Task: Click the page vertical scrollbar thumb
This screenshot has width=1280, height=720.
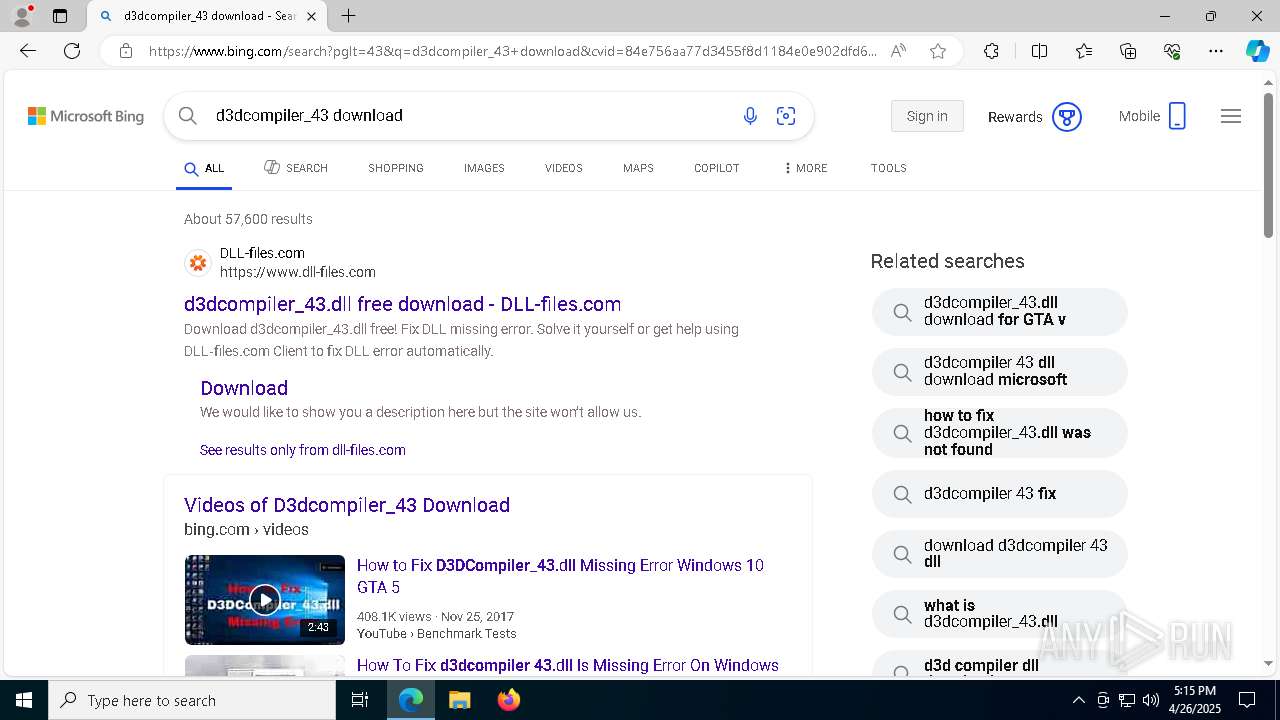Action: pyautogui.click(x=1269, y=165)
